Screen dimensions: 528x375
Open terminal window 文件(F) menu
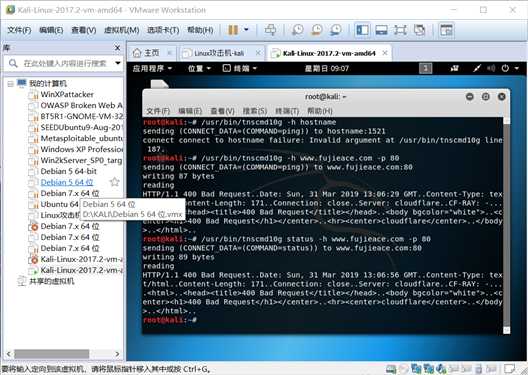158,111
